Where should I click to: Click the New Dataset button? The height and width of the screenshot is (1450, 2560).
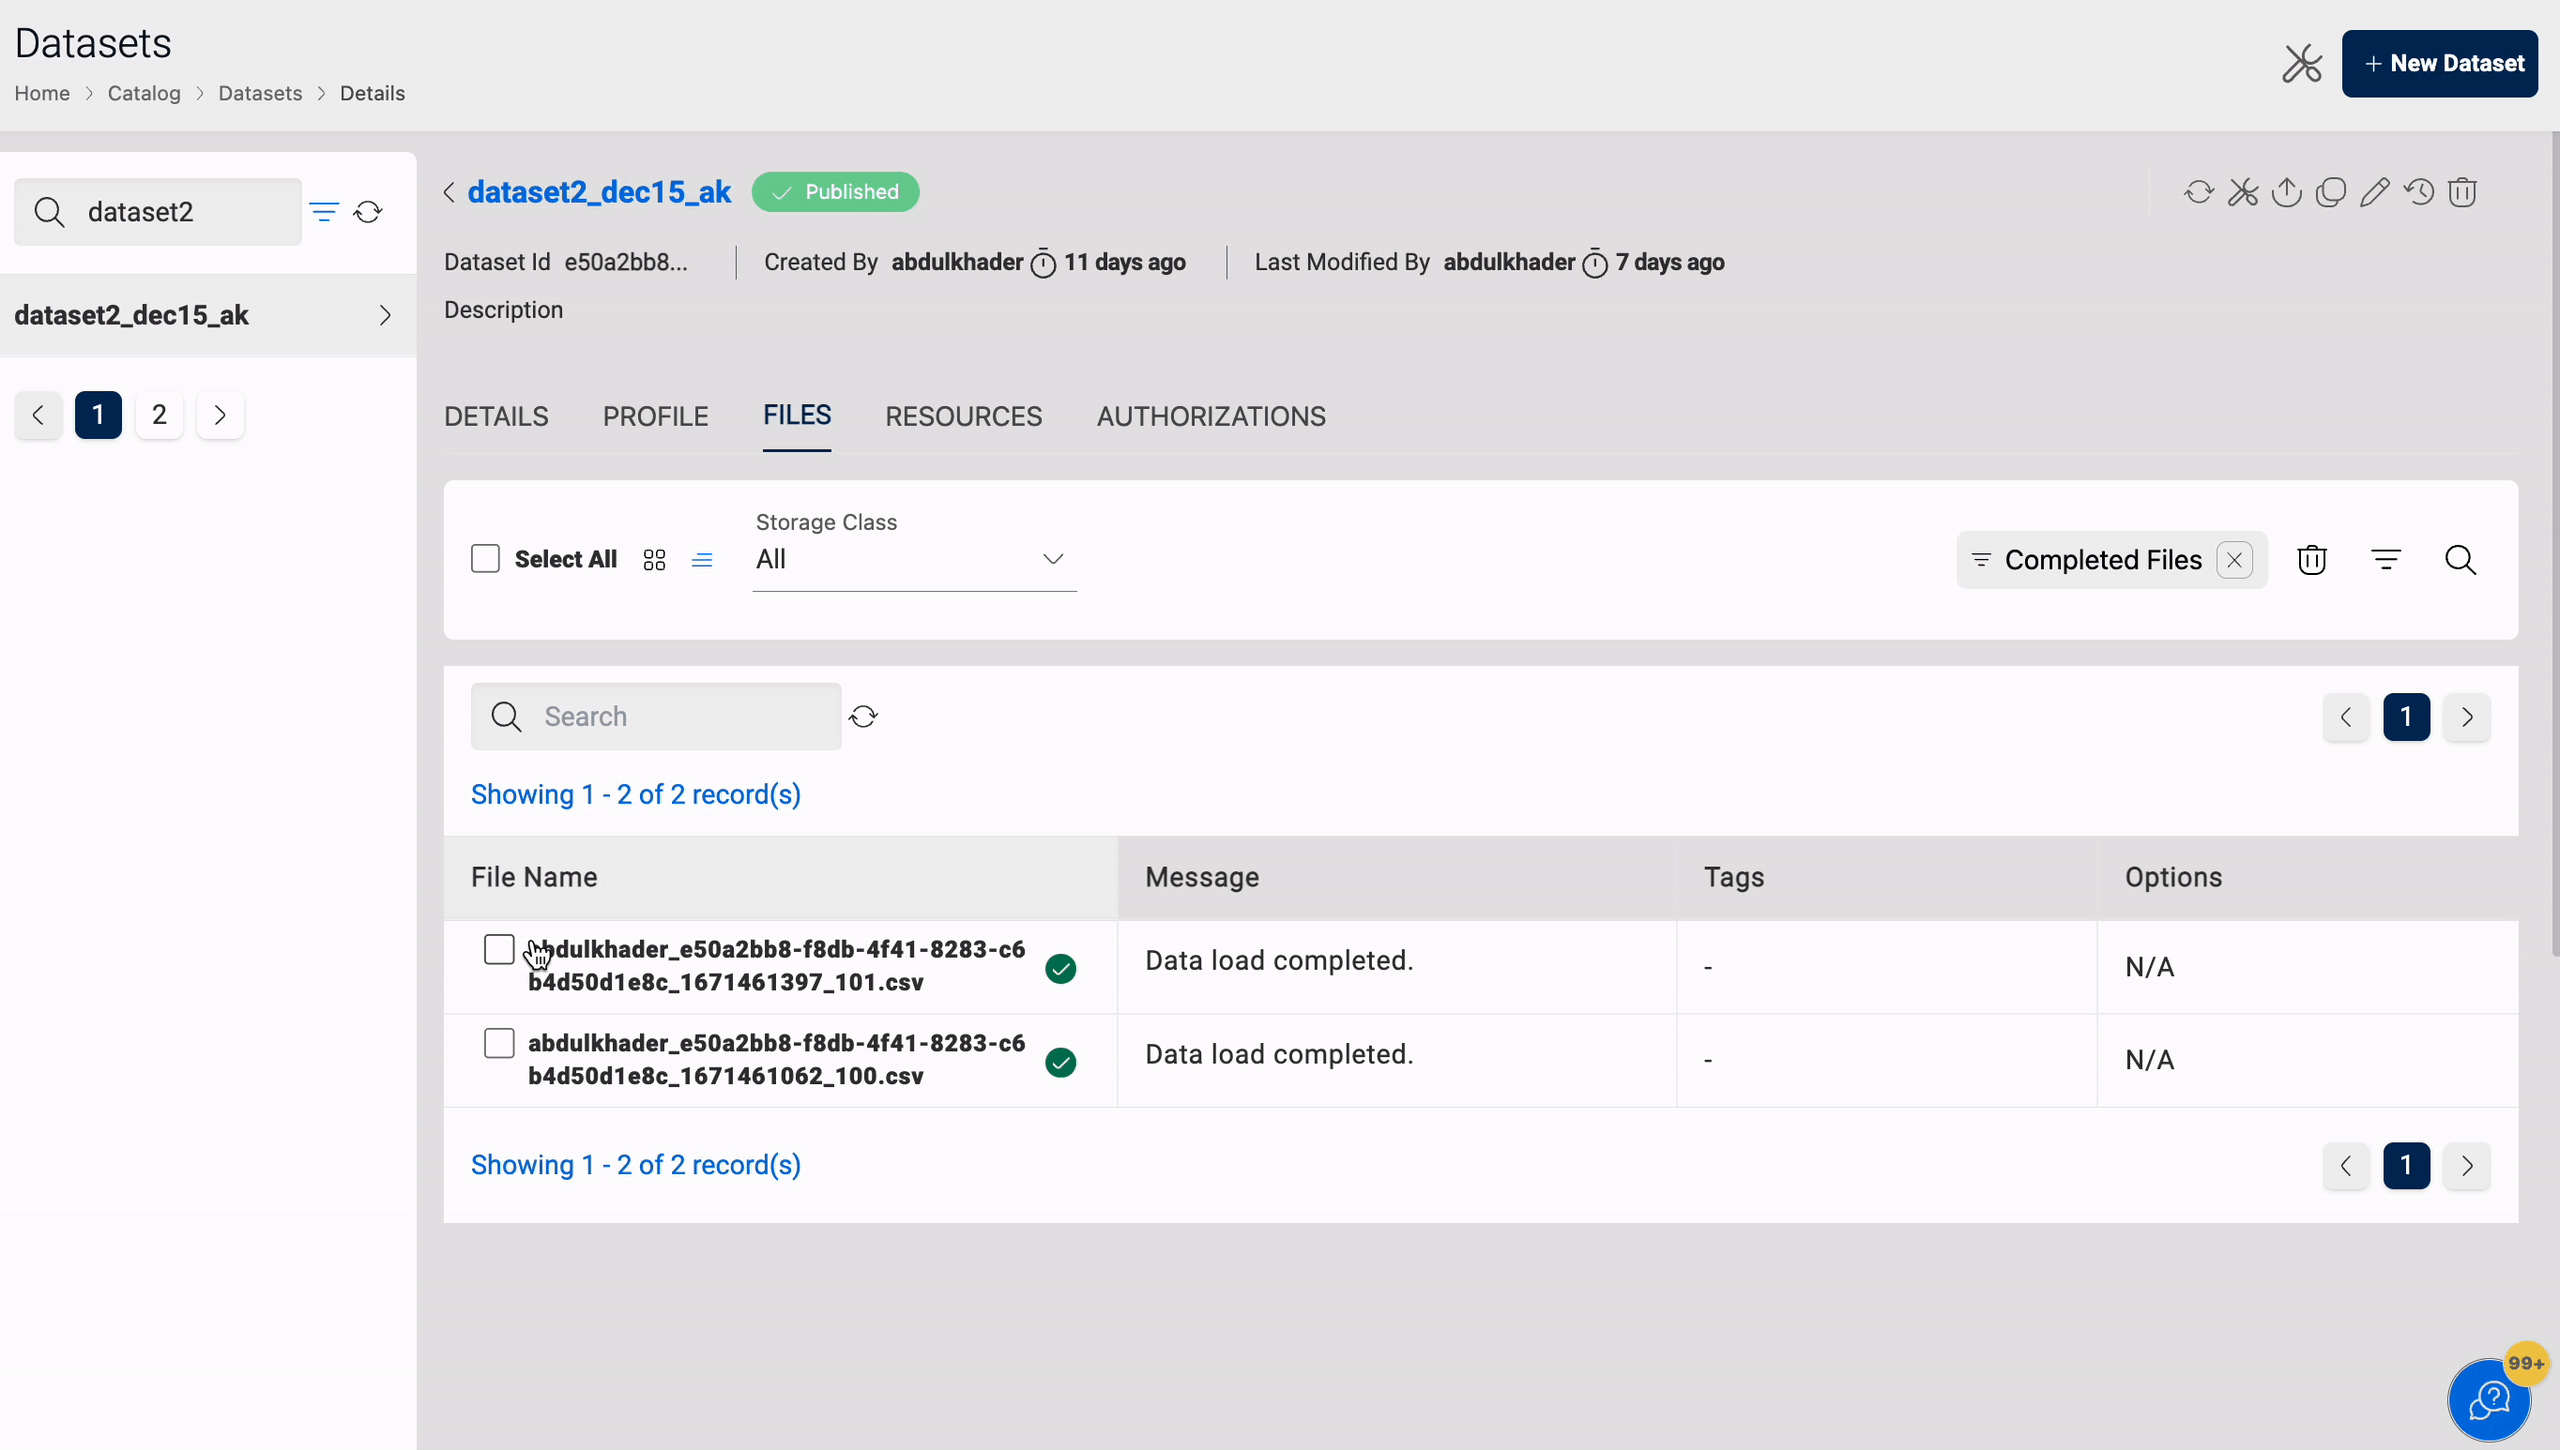click(x=2440, y=62)
